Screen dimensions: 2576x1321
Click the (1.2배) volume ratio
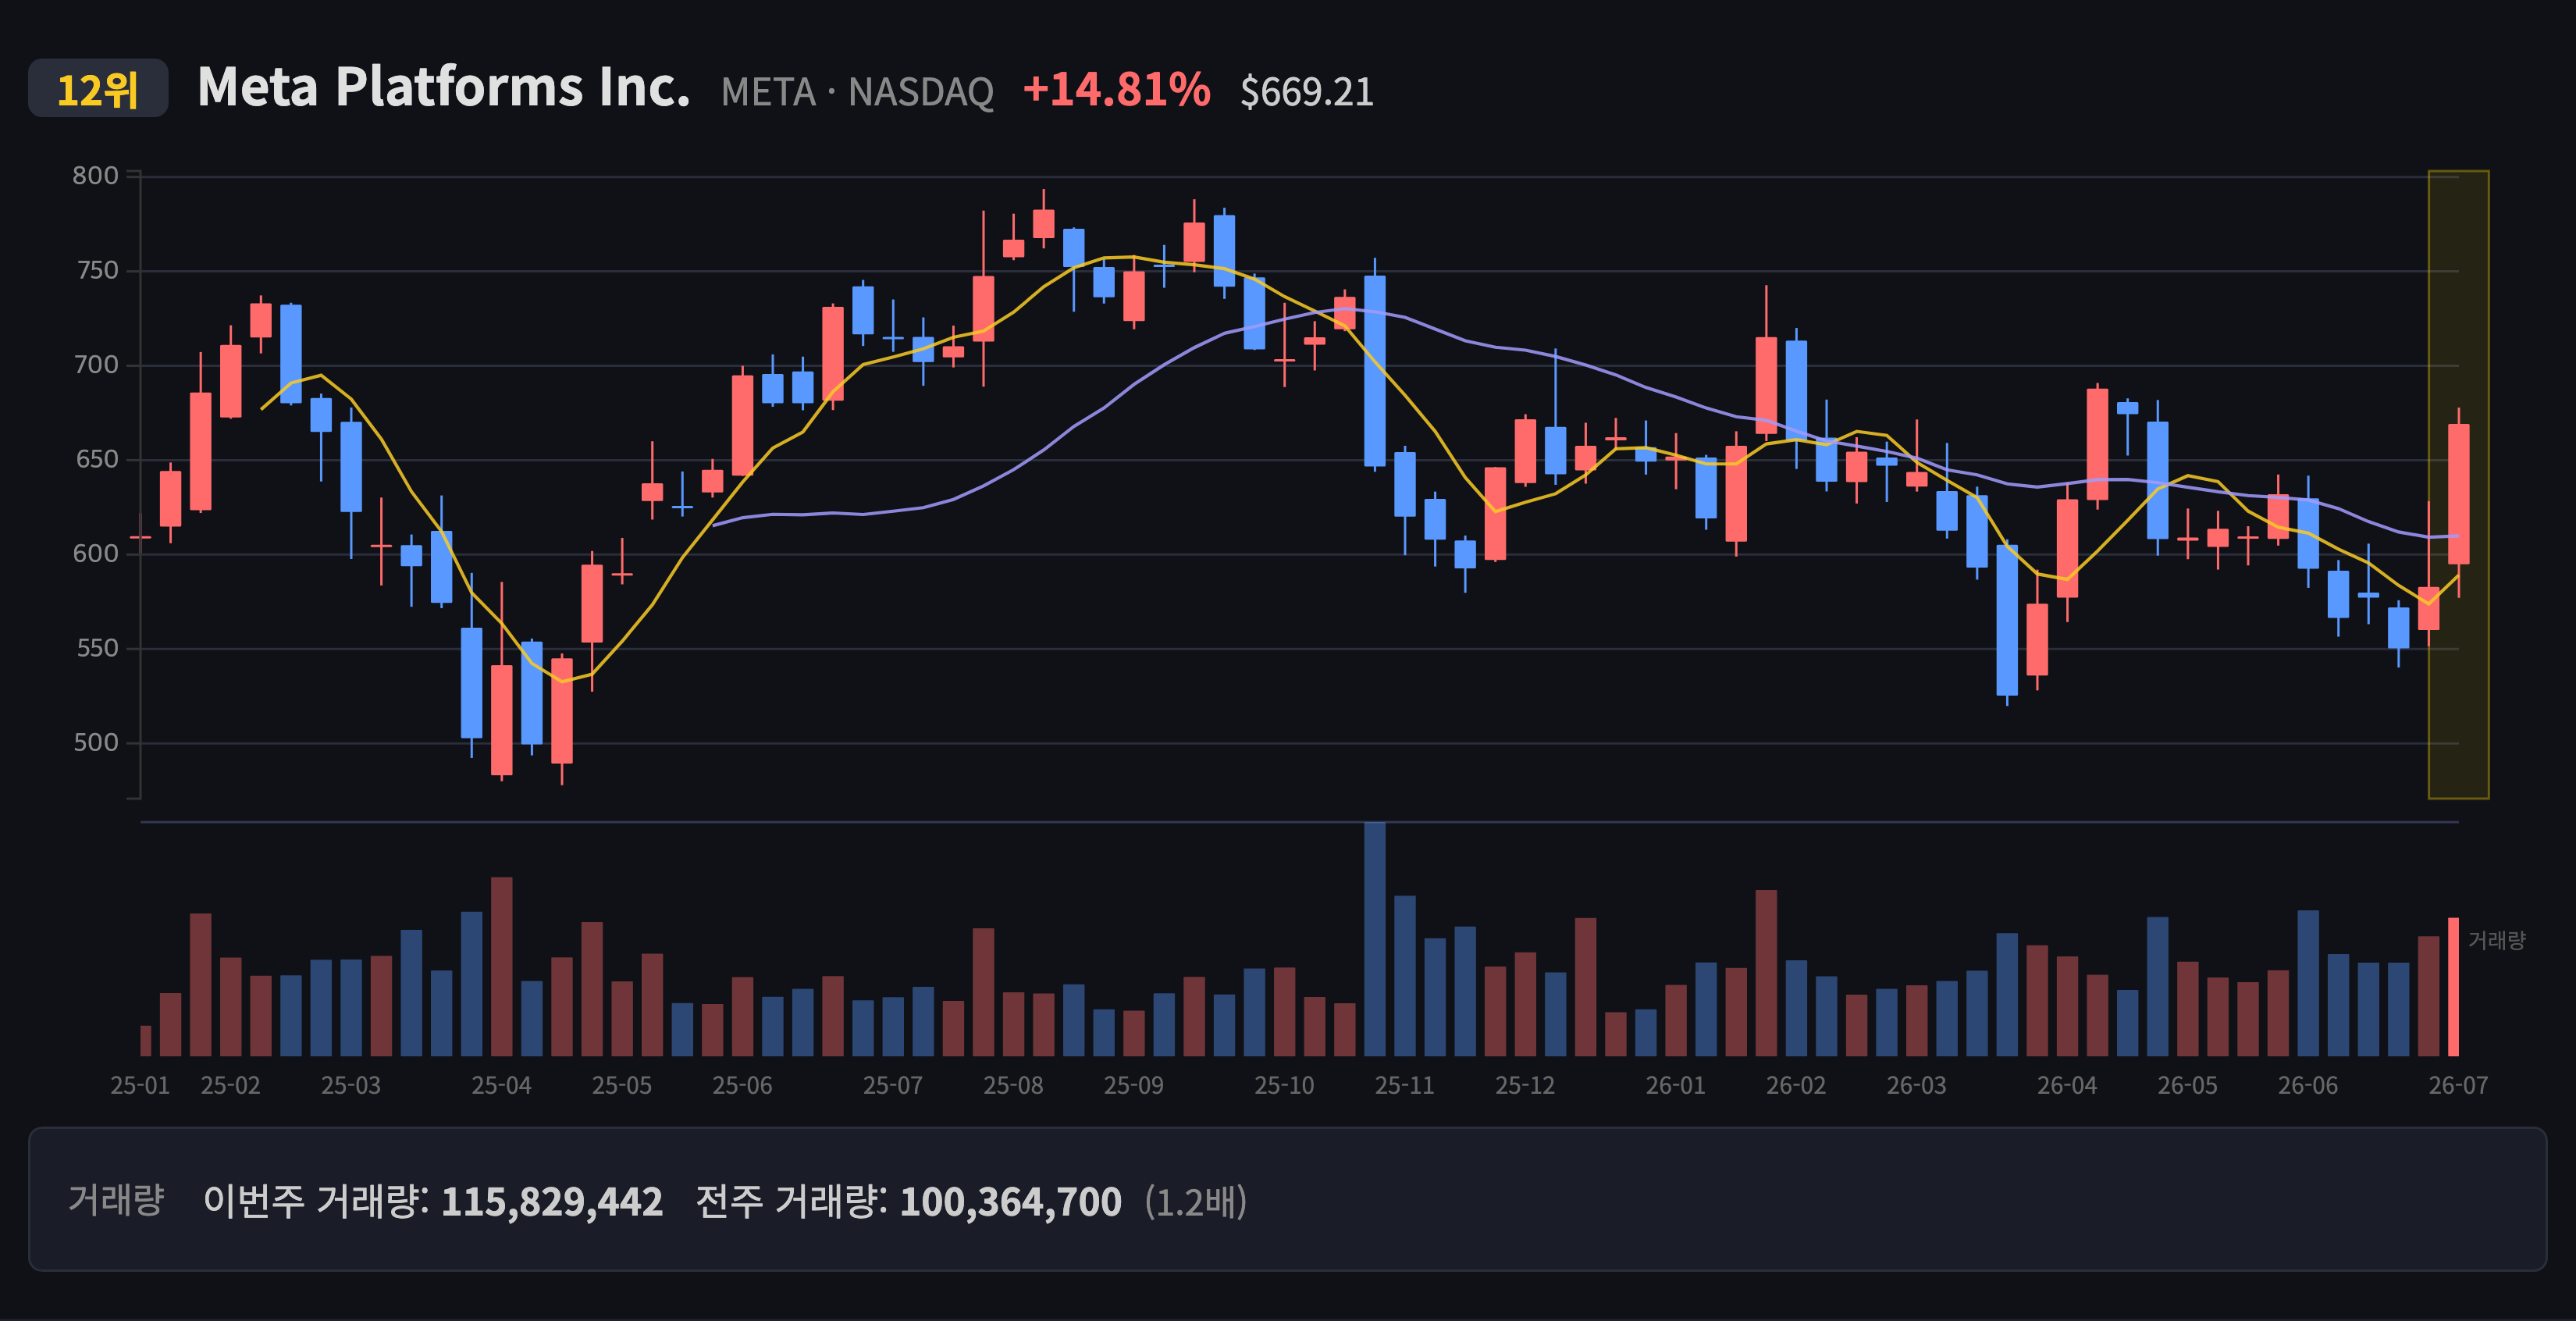pyautogui.click(x=1196, y=1202)
